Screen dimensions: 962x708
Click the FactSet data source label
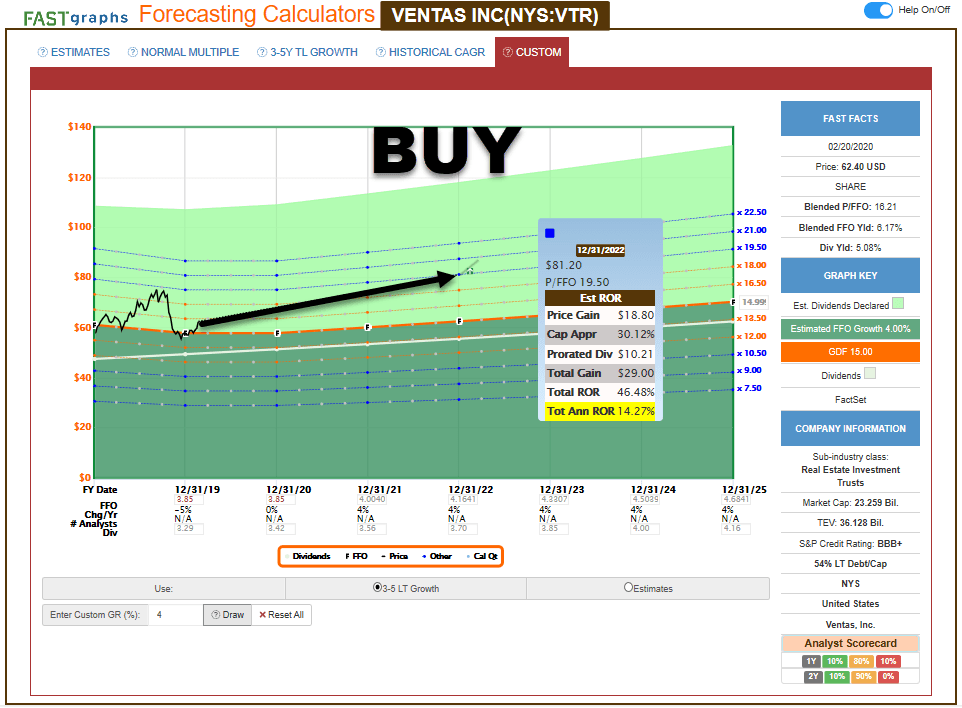[x=850, y=399]
